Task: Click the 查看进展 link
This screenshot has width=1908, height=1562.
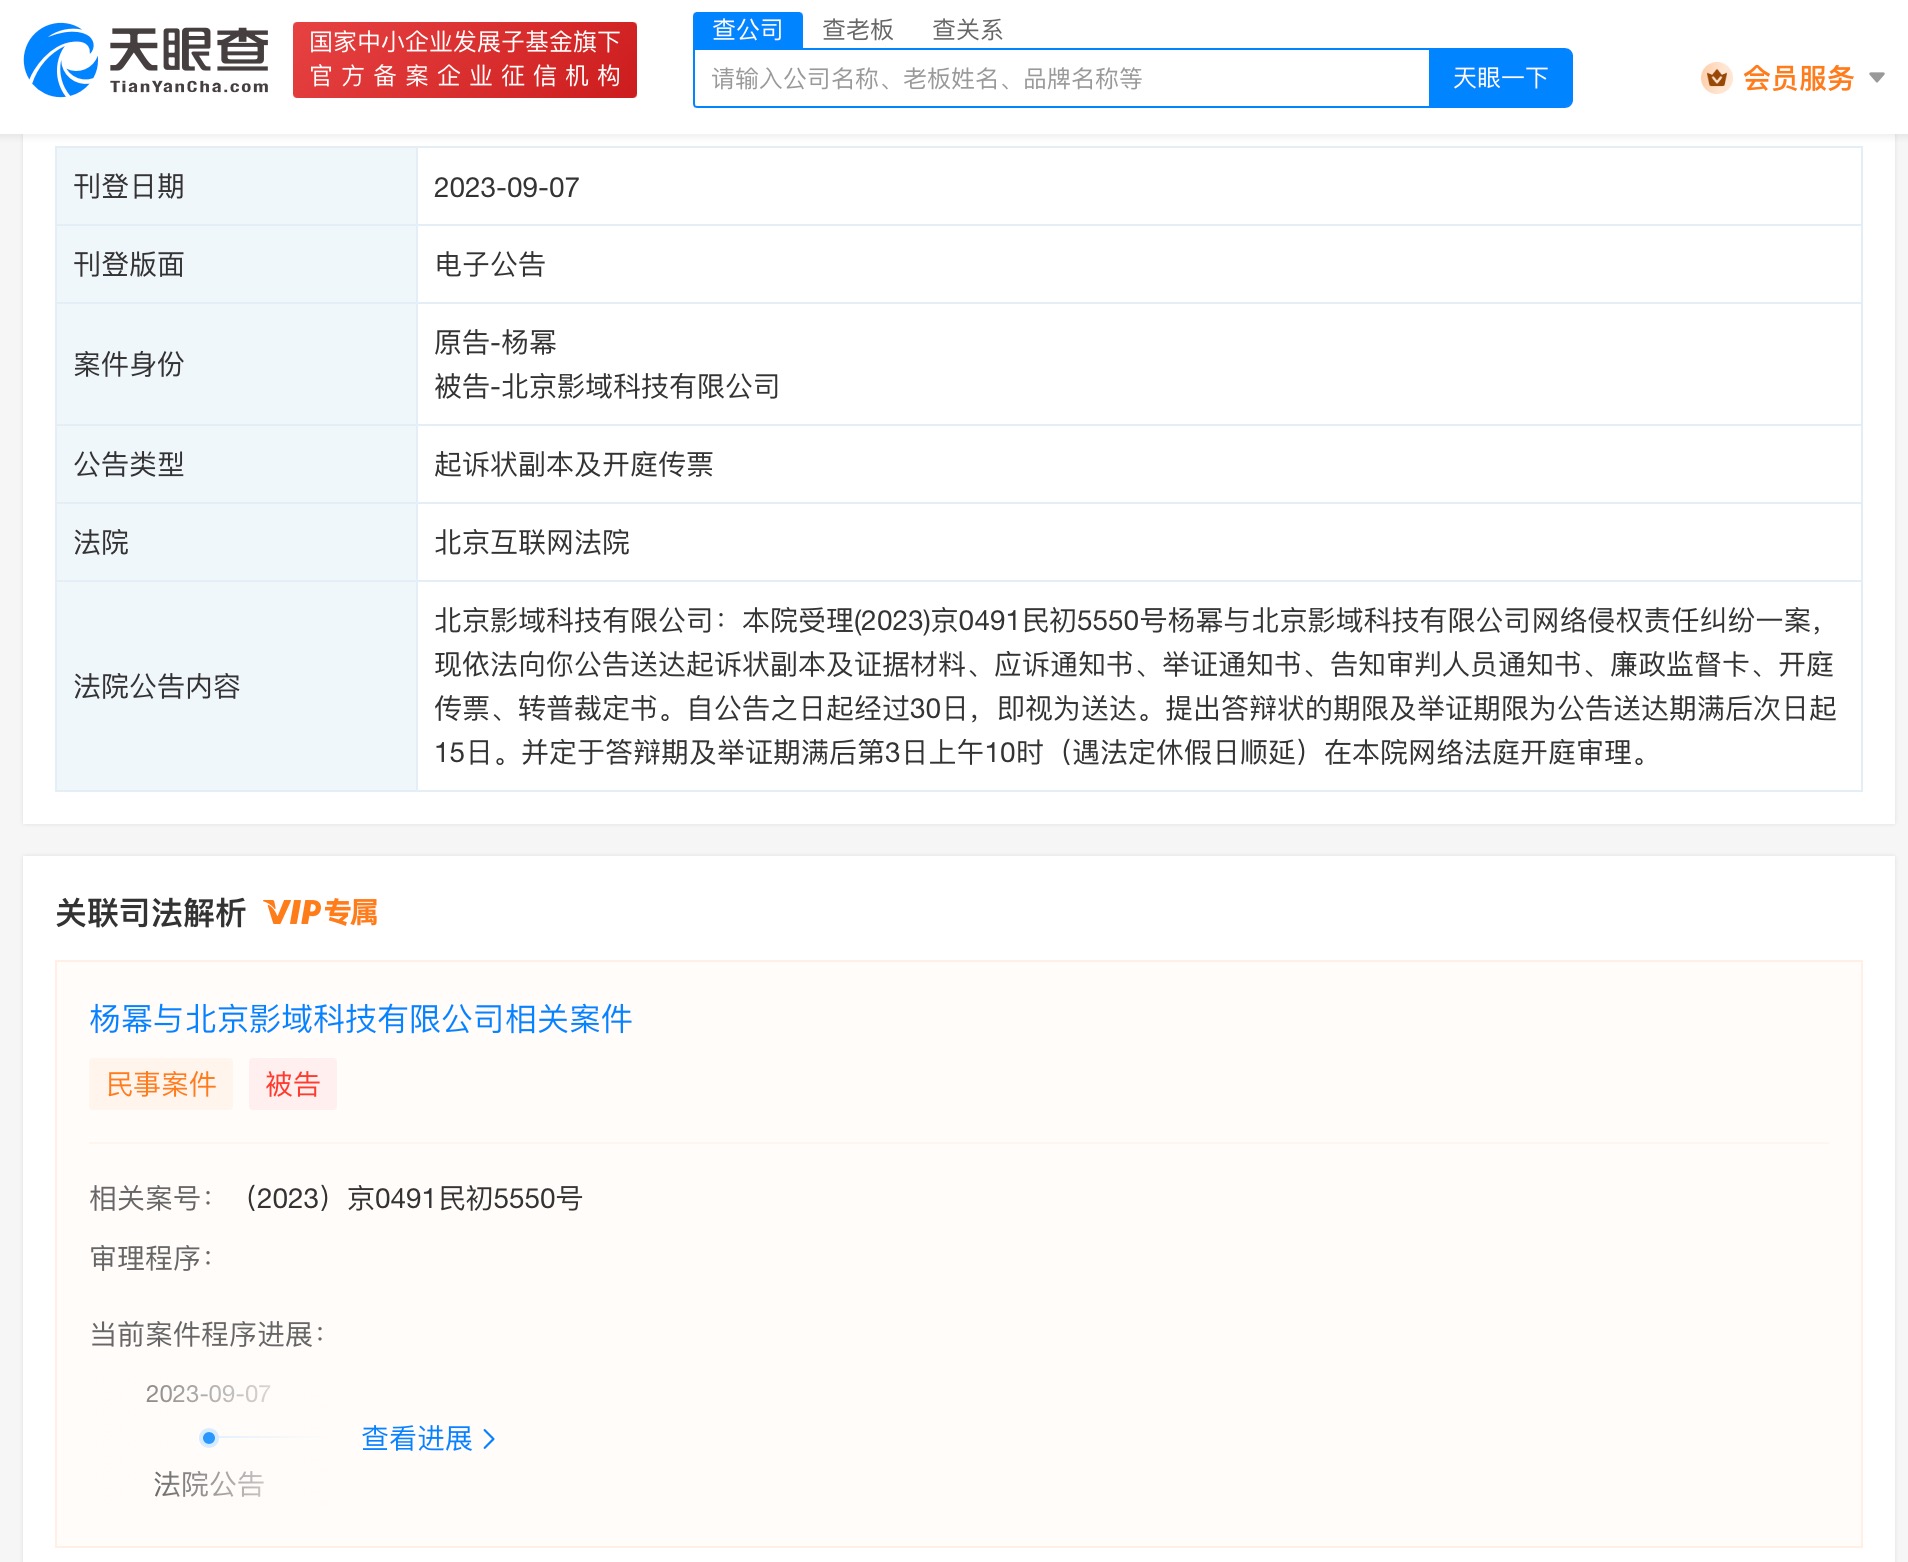Action: coord(417,1439)
